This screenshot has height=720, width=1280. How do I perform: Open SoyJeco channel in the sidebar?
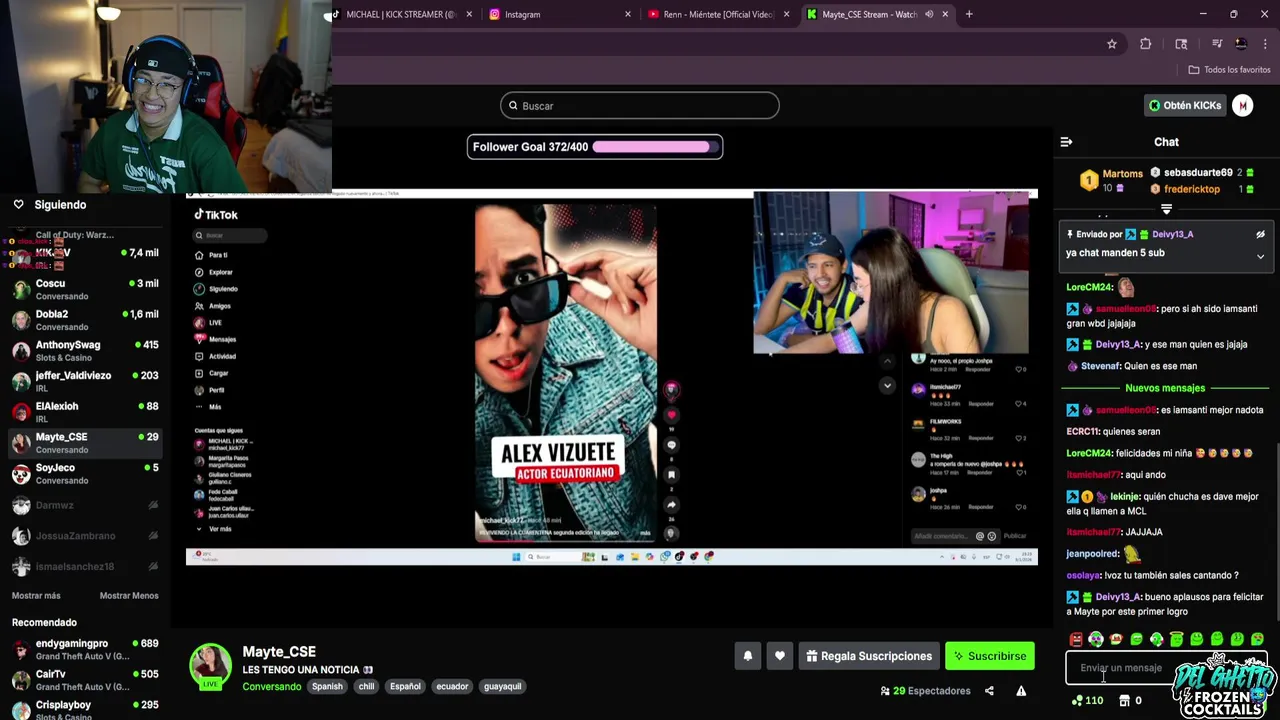point(85,473)
